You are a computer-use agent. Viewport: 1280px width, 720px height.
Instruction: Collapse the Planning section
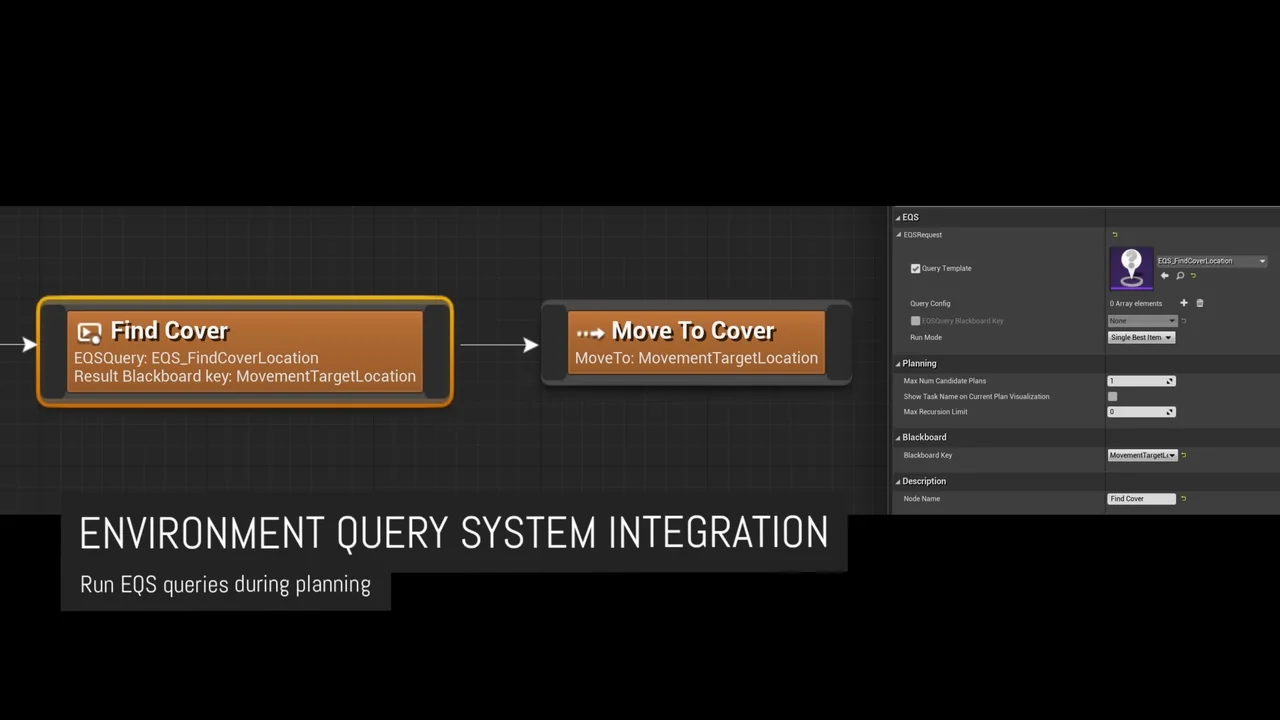[899, 364]
